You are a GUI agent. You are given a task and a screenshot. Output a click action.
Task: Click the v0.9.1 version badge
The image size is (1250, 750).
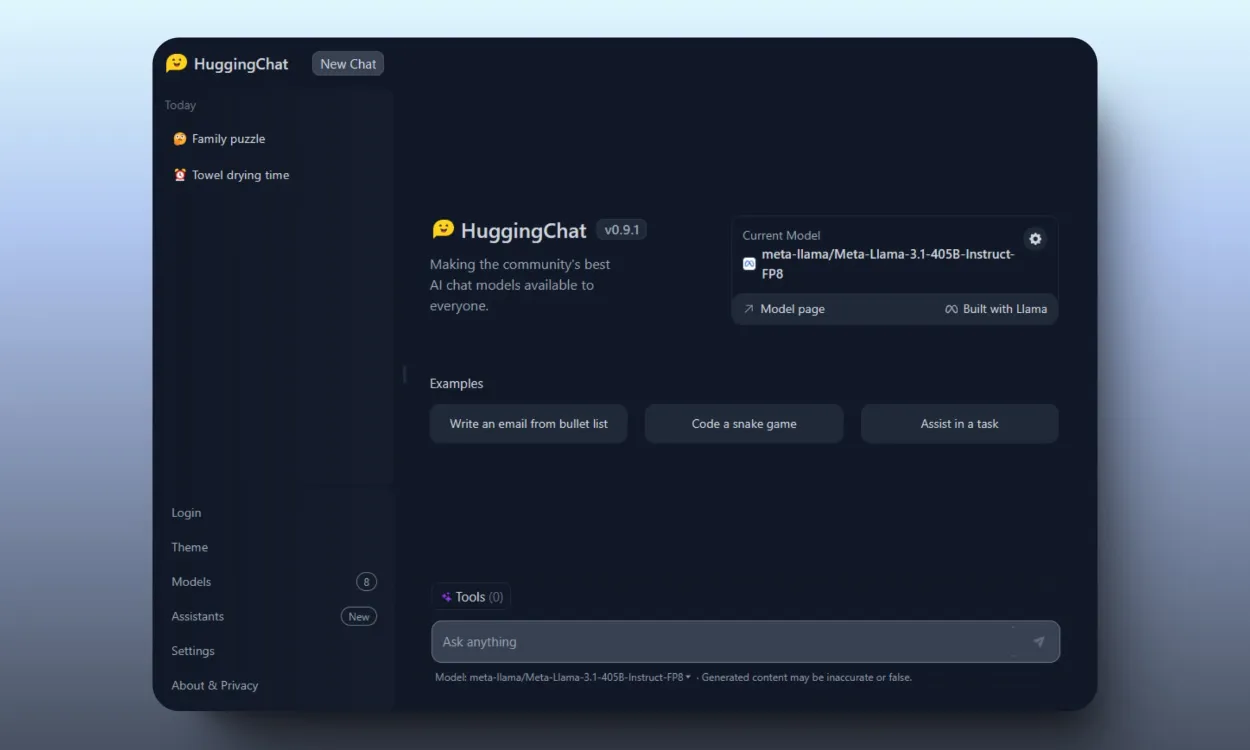click(x=621, y=230)
